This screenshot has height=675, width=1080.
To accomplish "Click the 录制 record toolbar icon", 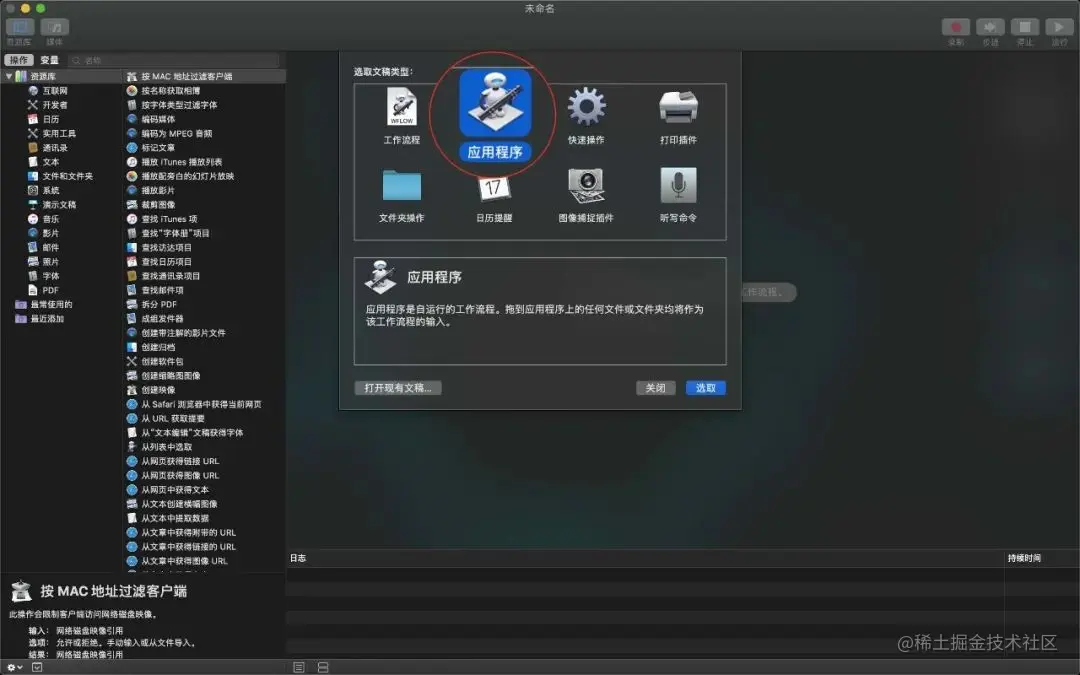I will click(x=955, y=26).
